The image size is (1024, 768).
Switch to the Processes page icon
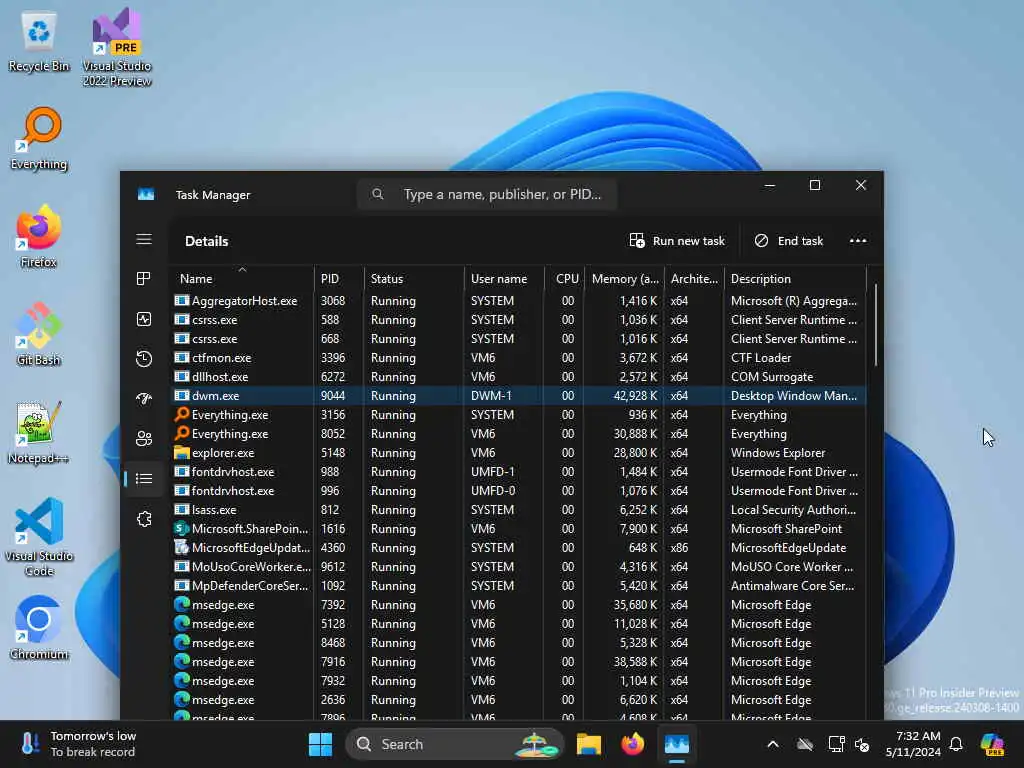pos(144,279)
